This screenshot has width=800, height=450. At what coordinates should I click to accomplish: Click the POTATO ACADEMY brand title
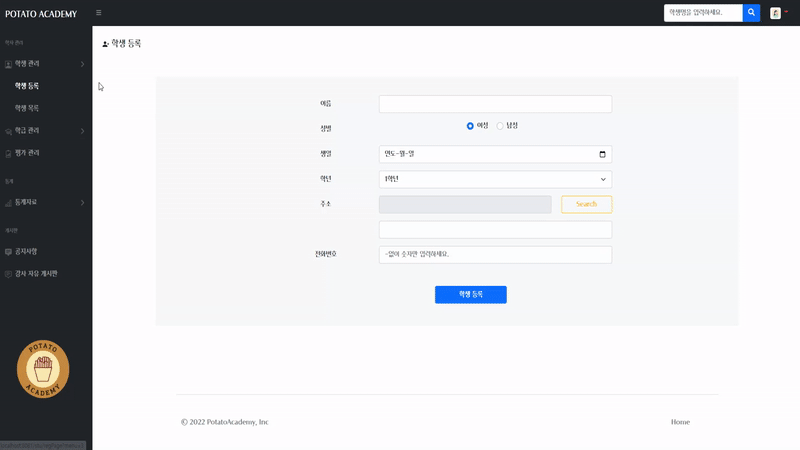(x=41, y=14)
